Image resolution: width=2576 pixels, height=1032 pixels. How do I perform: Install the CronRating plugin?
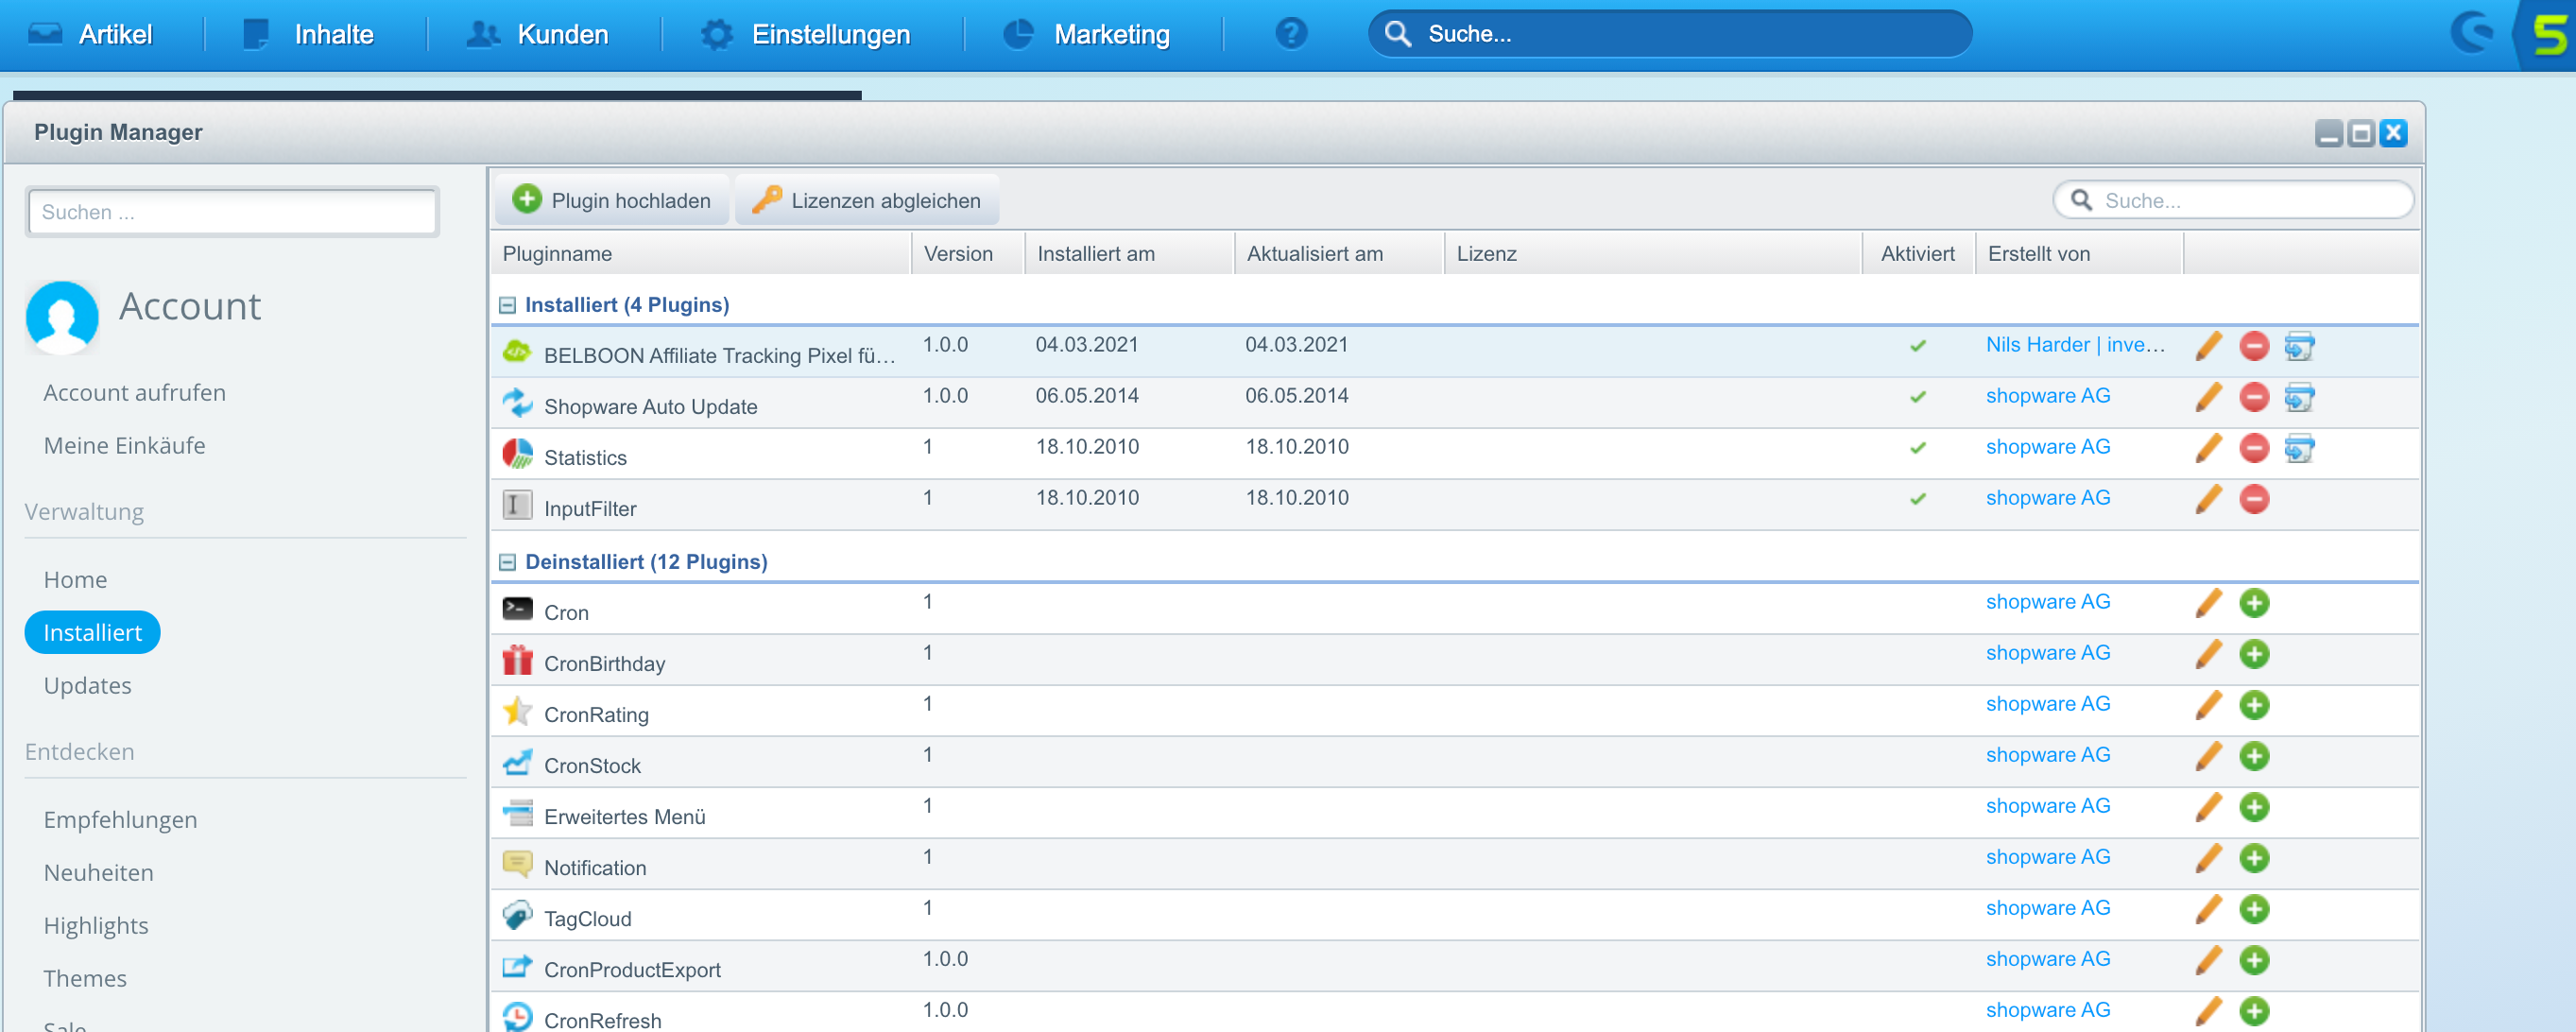pyautogui.click(x=2254, y=705)
